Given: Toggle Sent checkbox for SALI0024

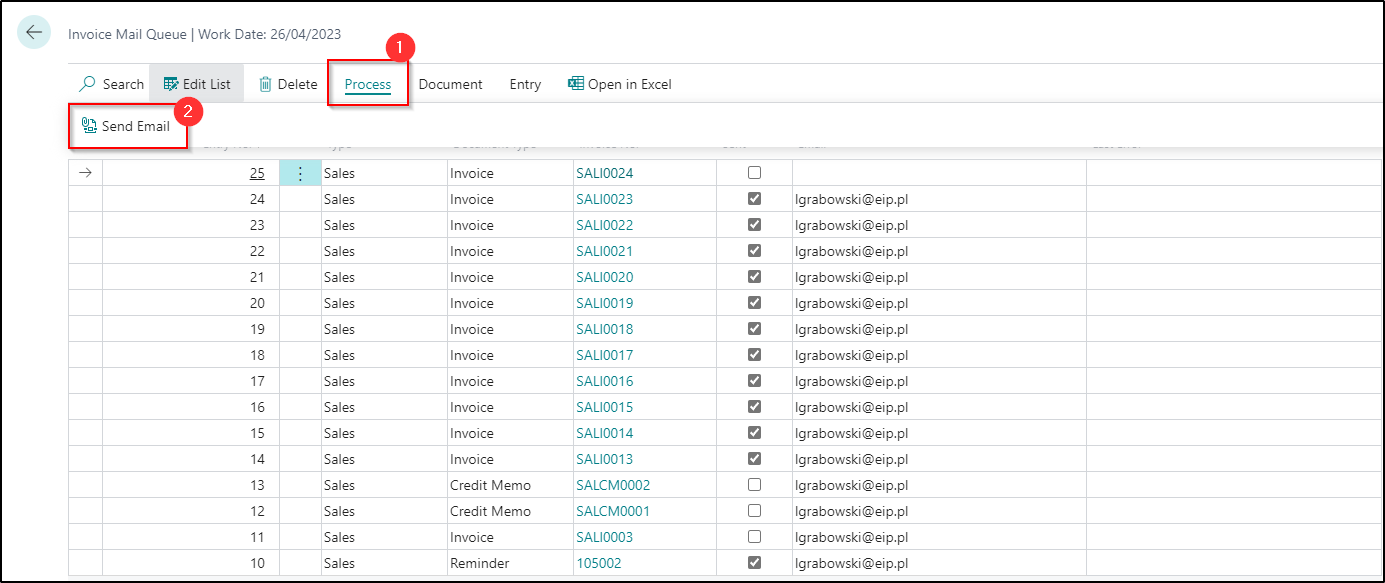Looking at the screenshot, I should [755, 173].
